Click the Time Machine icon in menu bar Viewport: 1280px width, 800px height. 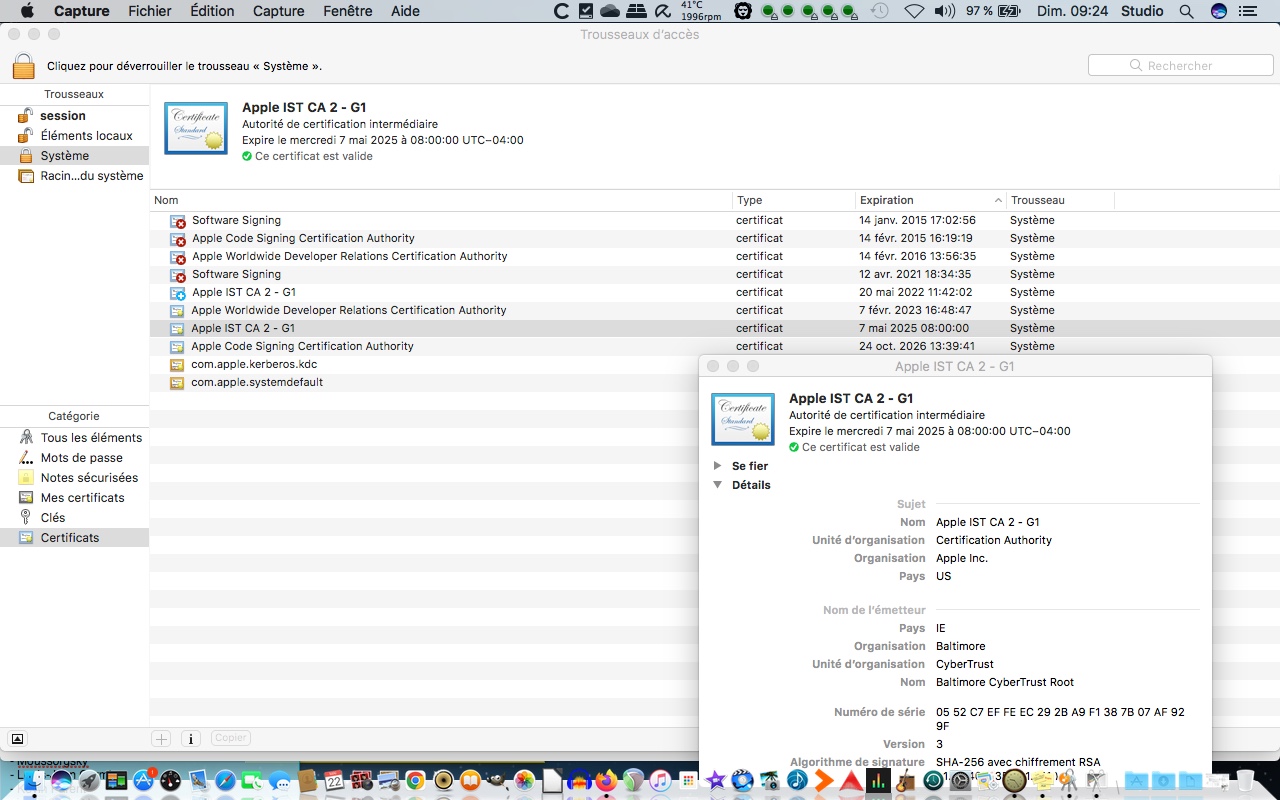(878, 11)
